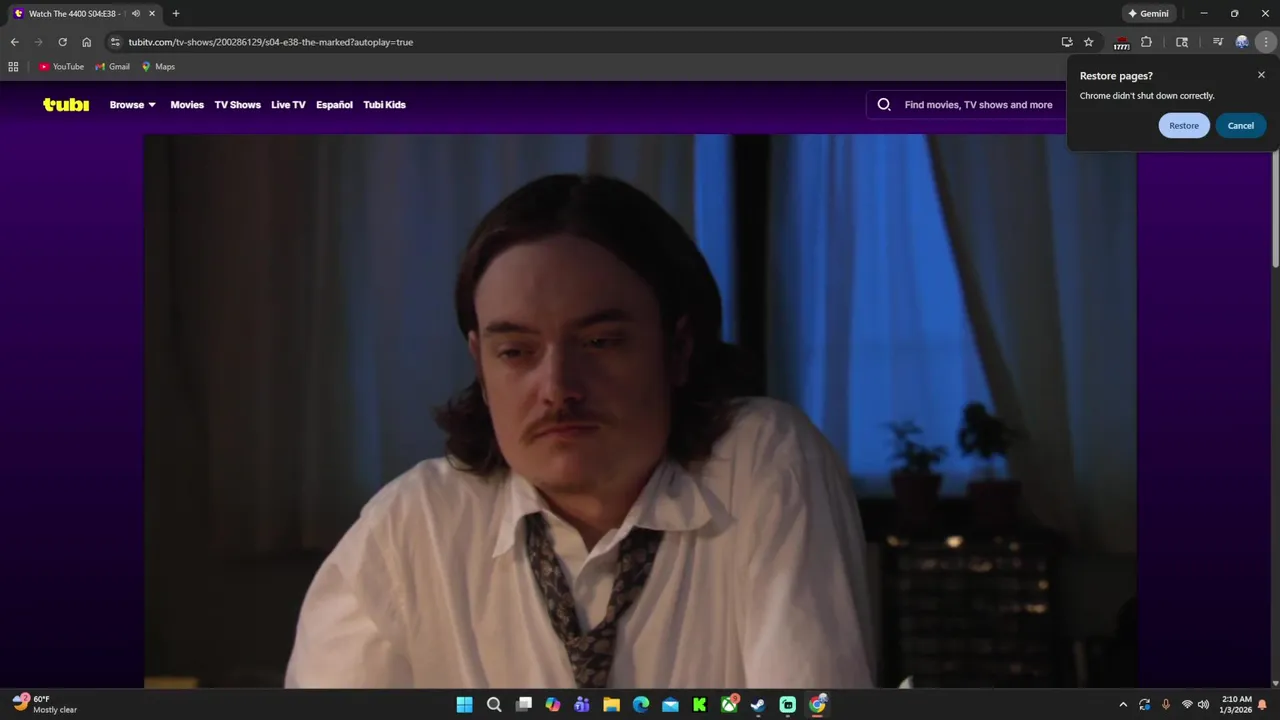Click the microphone tray icon

coord(1166,705)
